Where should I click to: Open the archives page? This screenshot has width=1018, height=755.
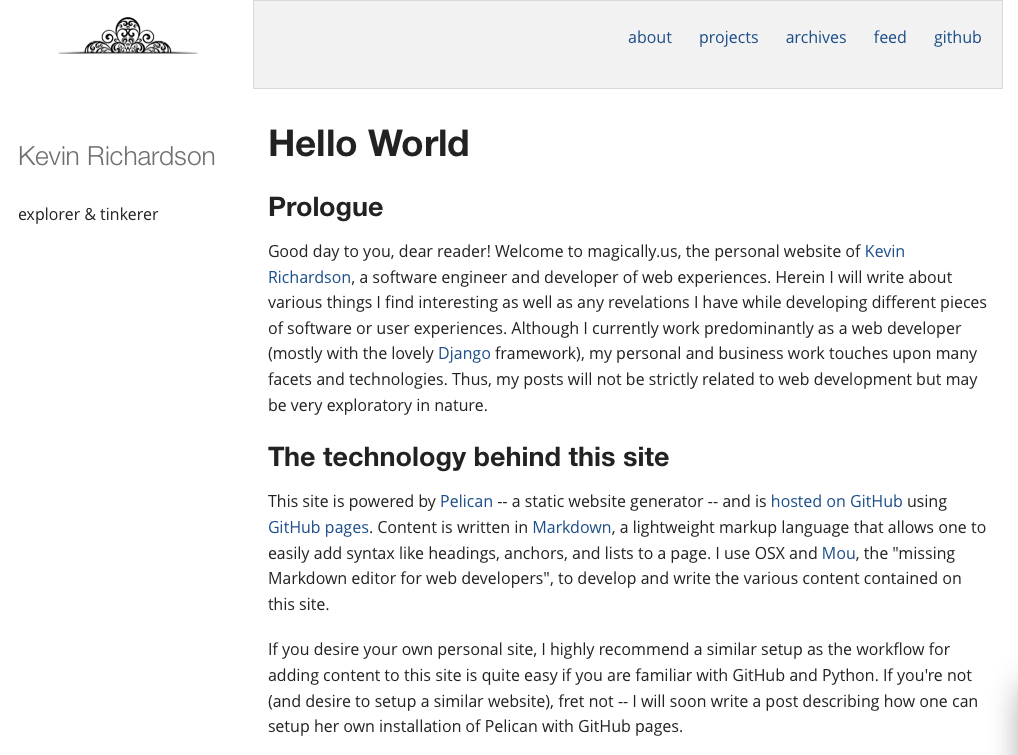(815, 37)
